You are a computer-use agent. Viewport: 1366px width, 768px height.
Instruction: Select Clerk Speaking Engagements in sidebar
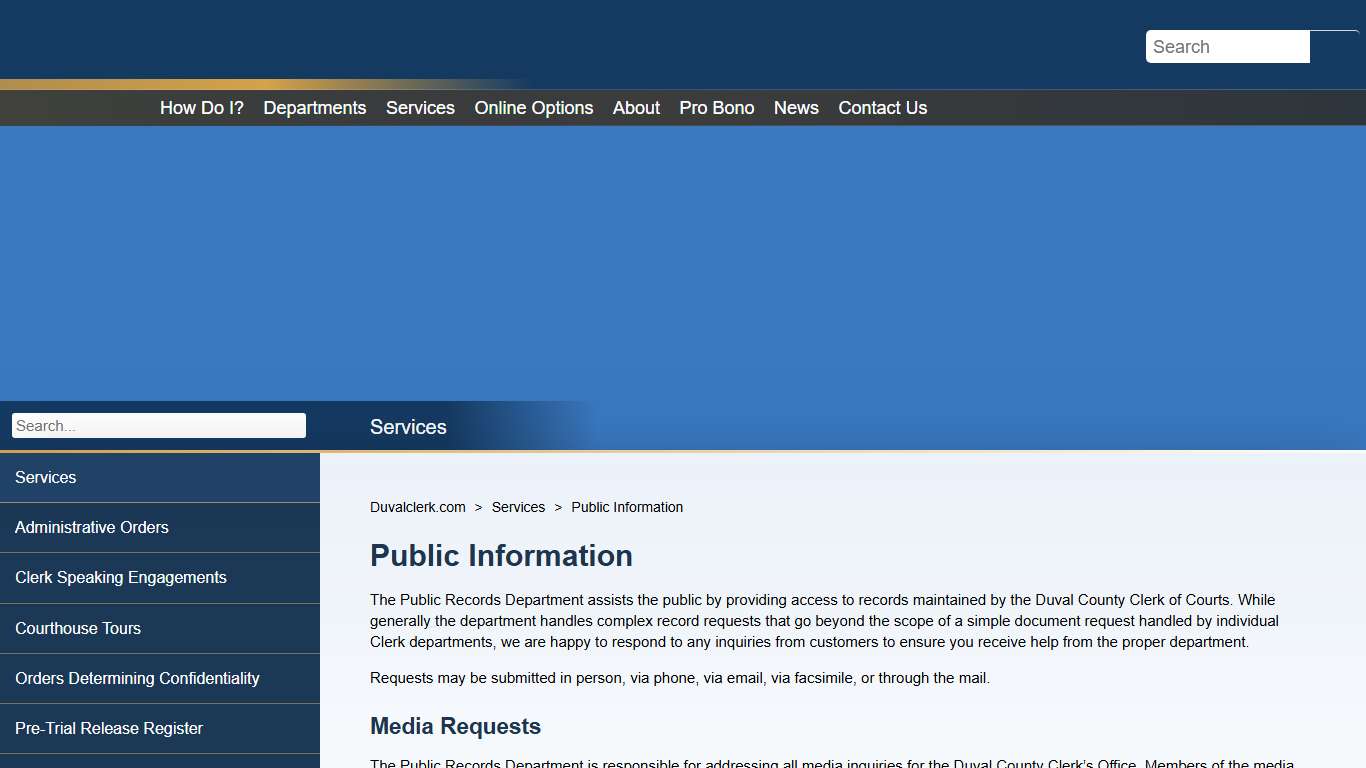[120, 577]
